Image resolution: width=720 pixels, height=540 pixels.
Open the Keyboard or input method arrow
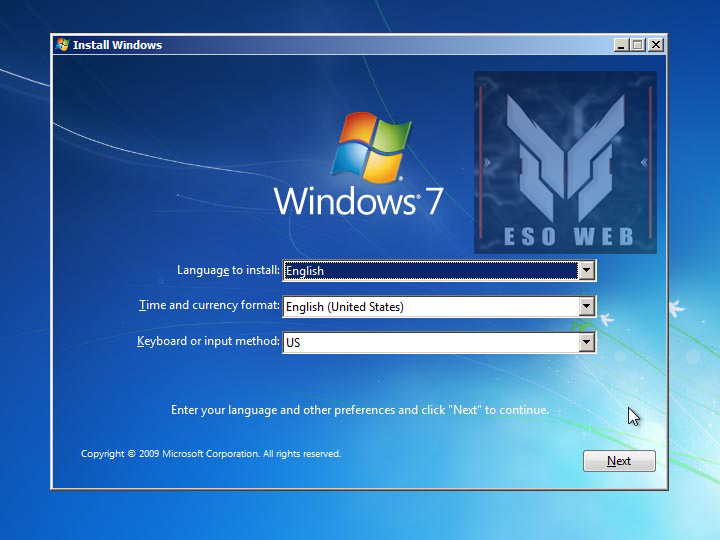pos(586,342)
